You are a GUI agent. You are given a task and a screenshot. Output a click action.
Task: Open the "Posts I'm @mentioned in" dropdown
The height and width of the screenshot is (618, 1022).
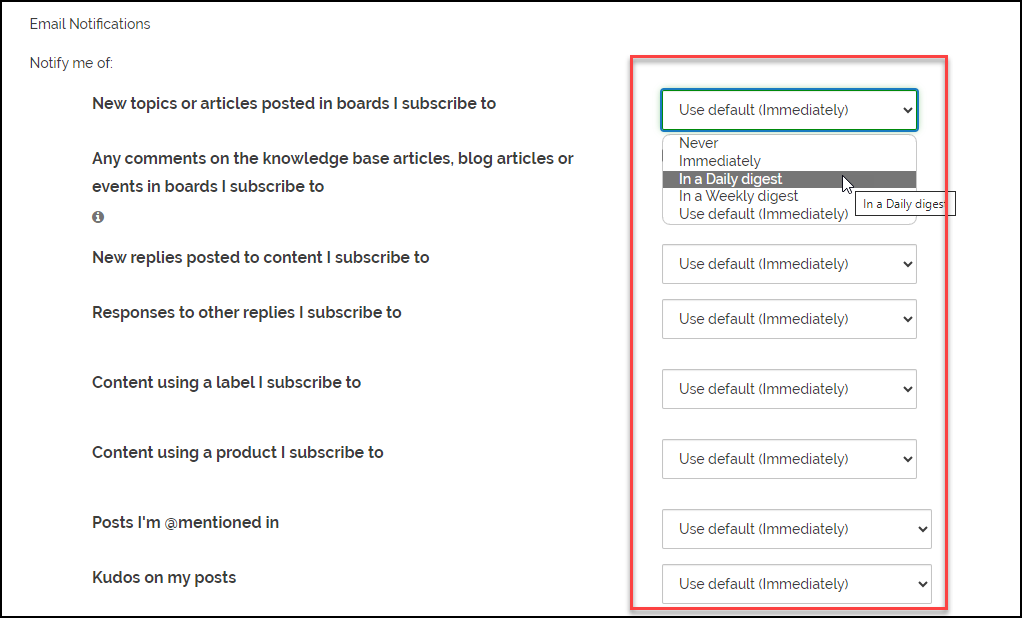pos(796,528)
